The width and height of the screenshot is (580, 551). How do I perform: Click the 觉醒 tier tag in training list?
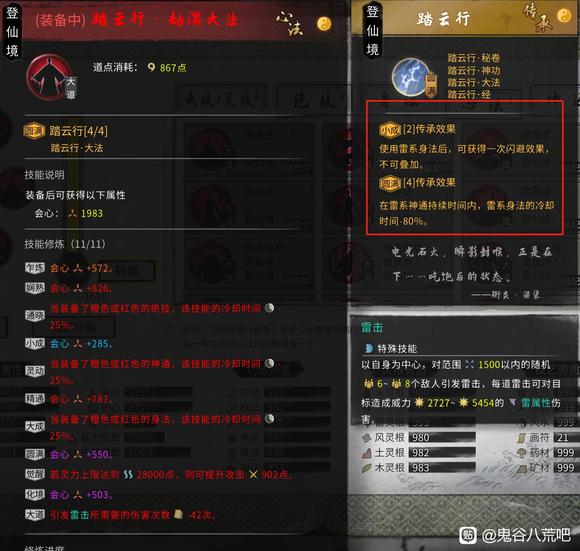[x=35, y=474]
